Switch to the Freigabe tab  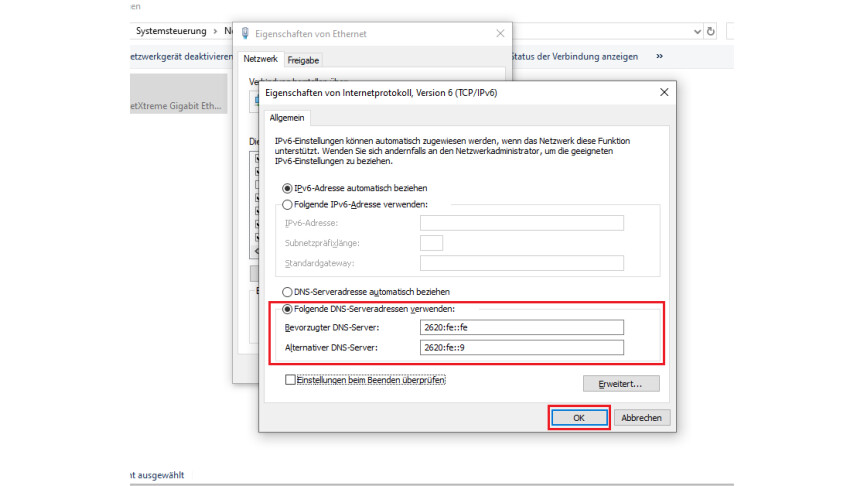(x=303, y=60)
